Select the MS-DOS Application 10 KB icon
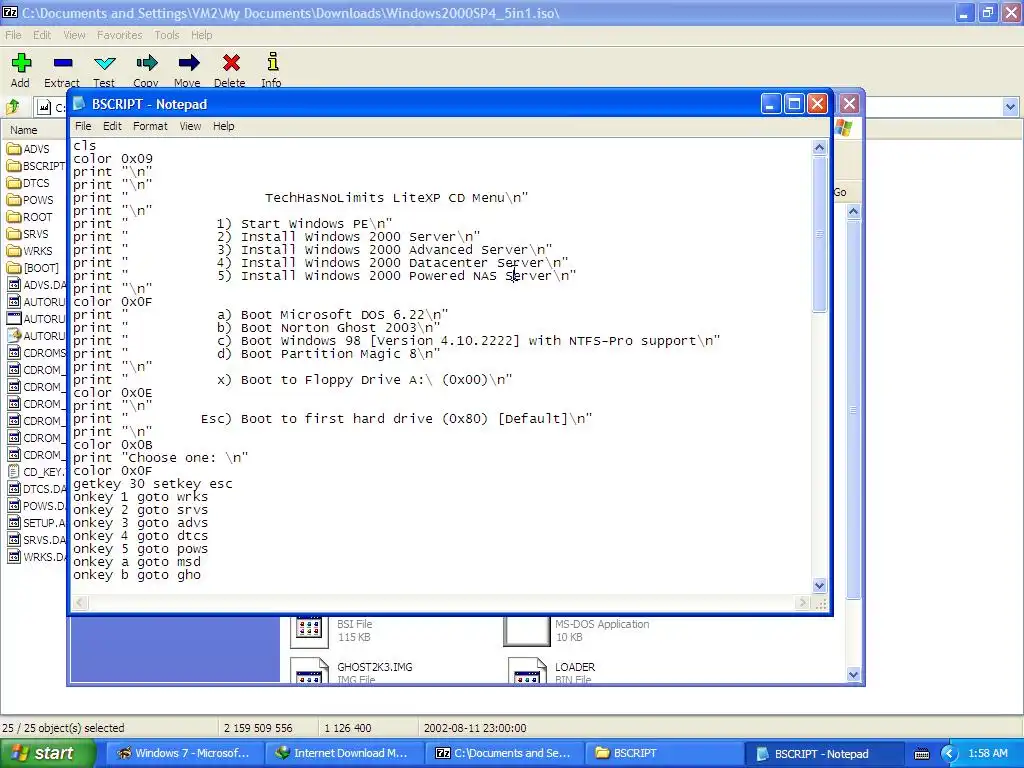Screen dimensions: 1024x768 (526, 631)
